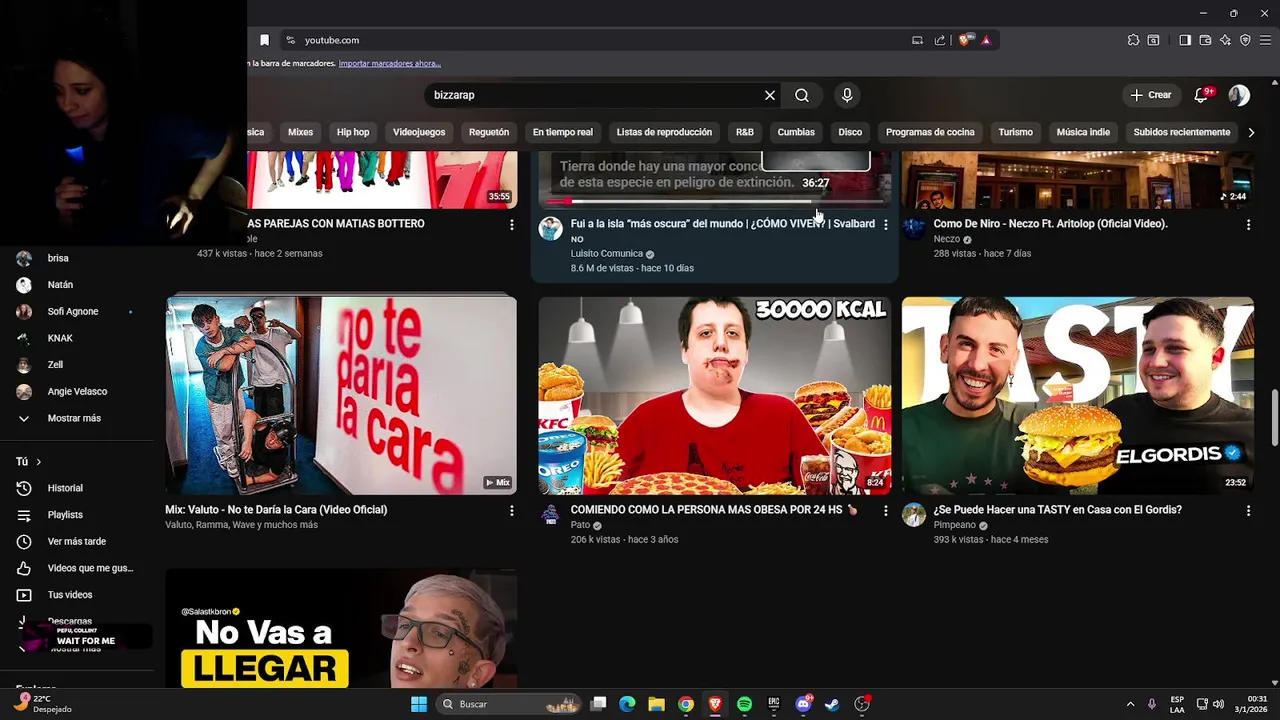Toggle the browser sidebar panel icon
The height and width of the screenshot is (720, 1280).
point(1185,40)
